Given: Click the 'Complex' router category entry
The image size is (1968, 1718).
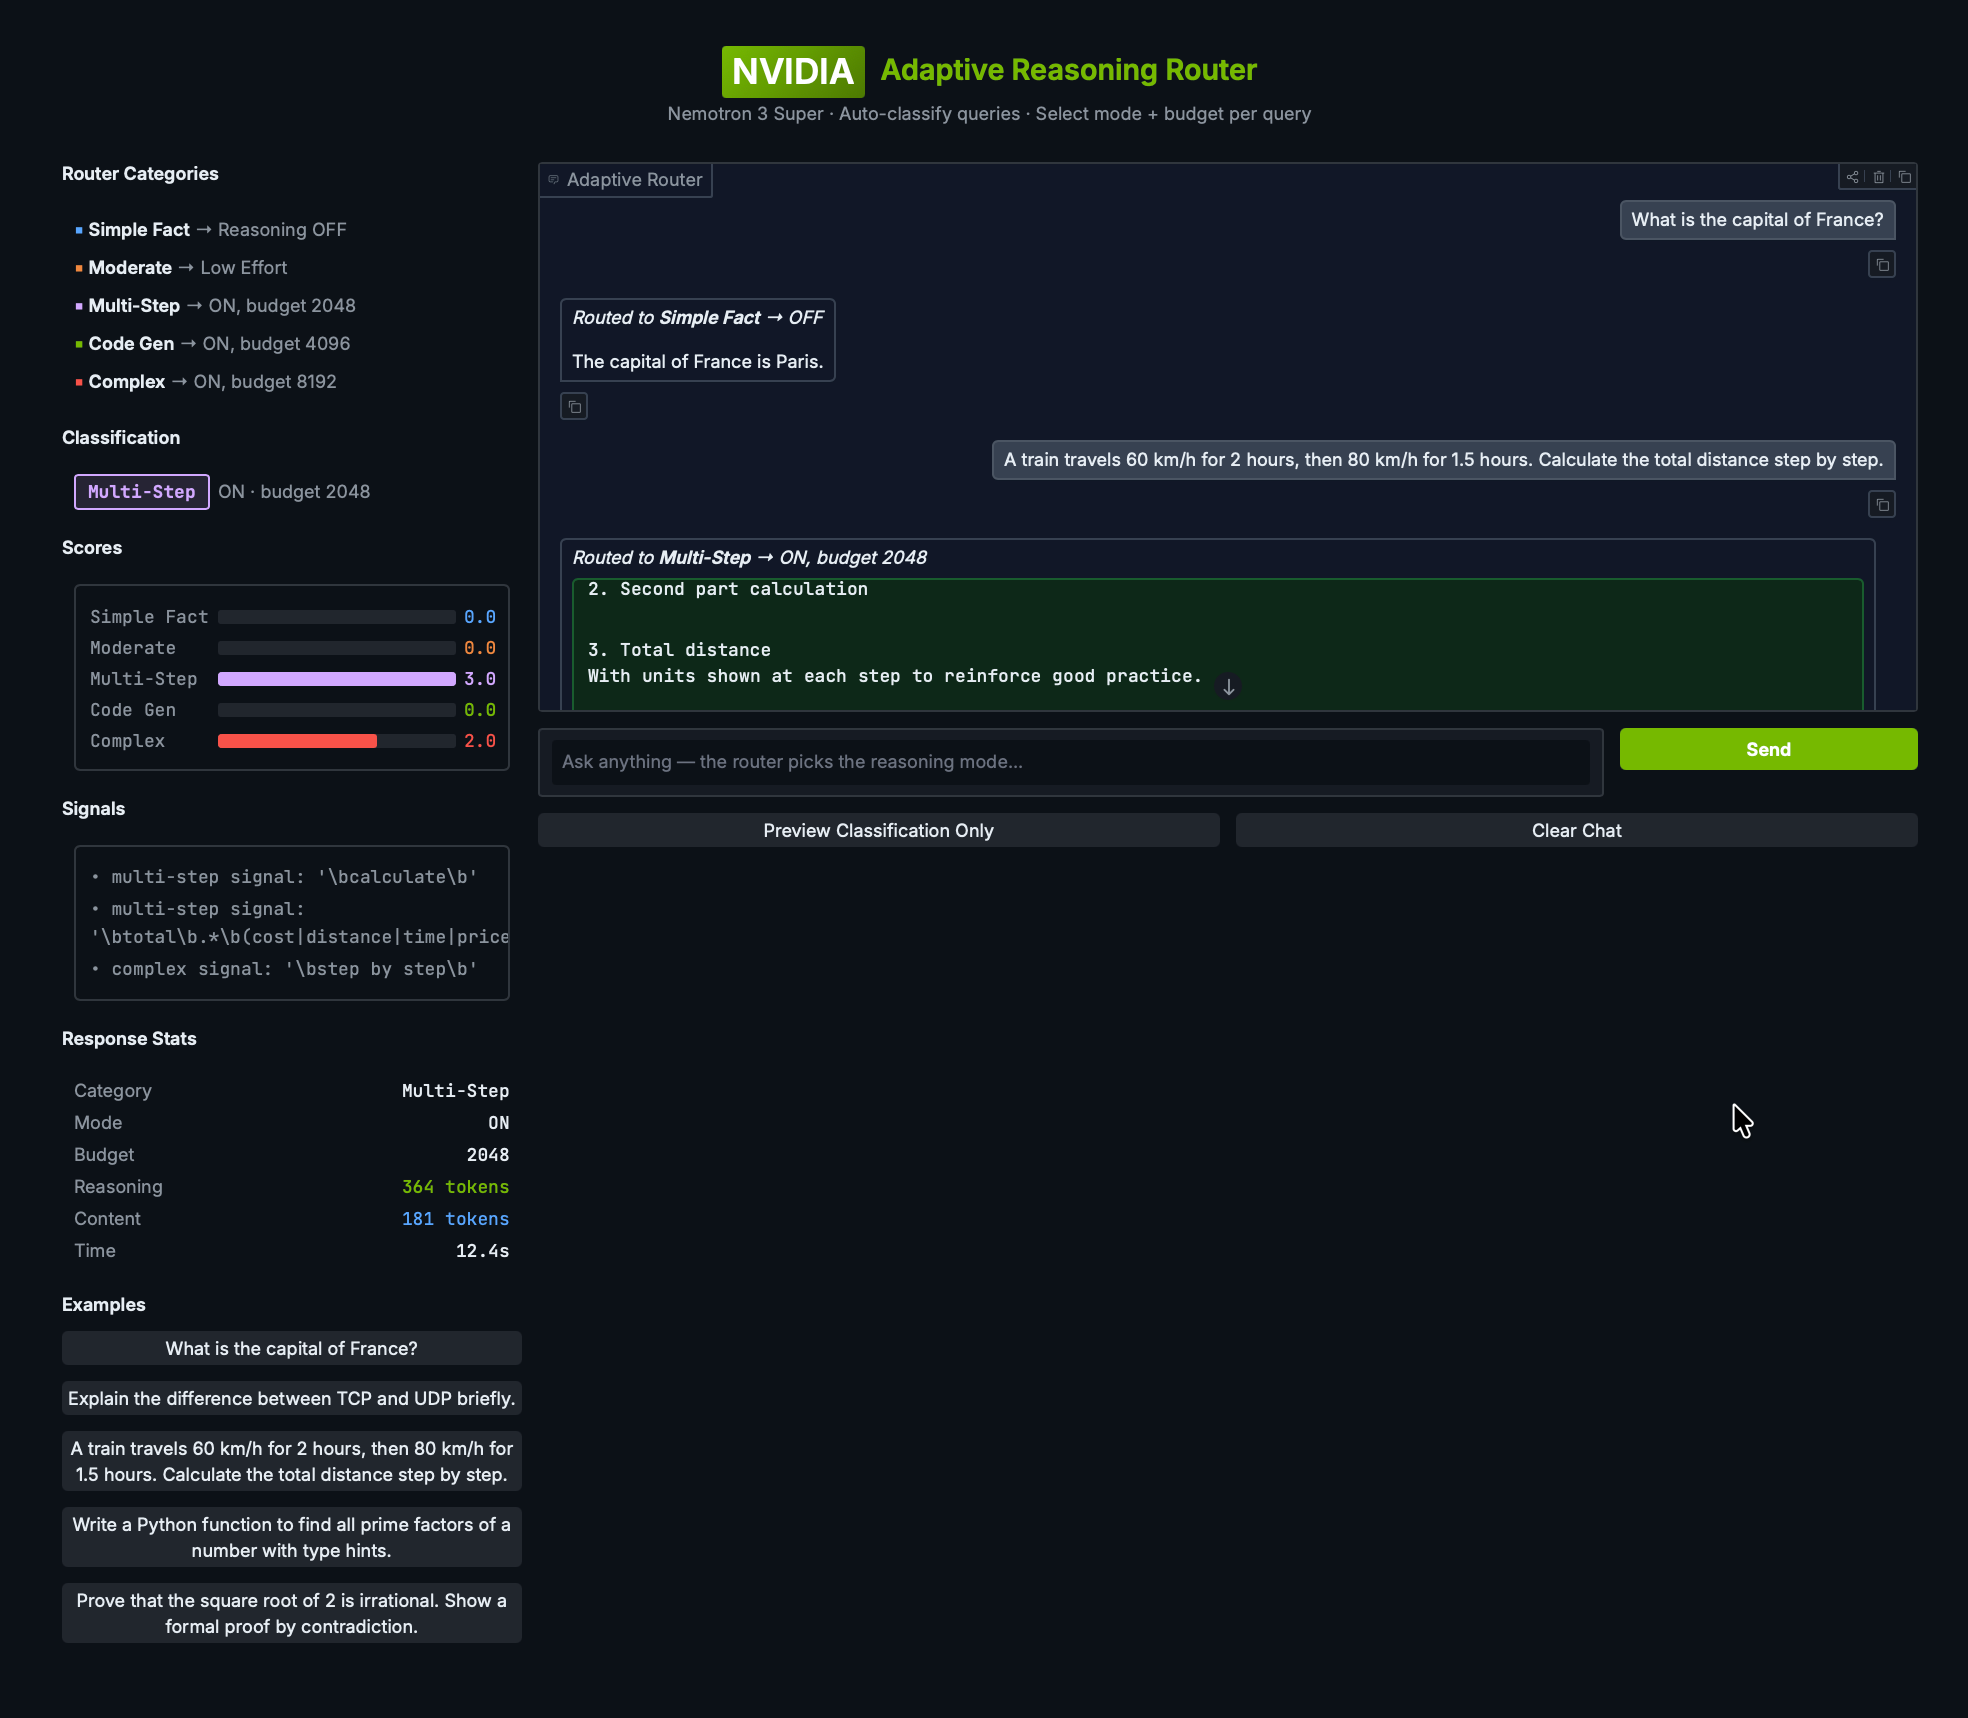Looking at the screenshot, I should click(205, 382).
